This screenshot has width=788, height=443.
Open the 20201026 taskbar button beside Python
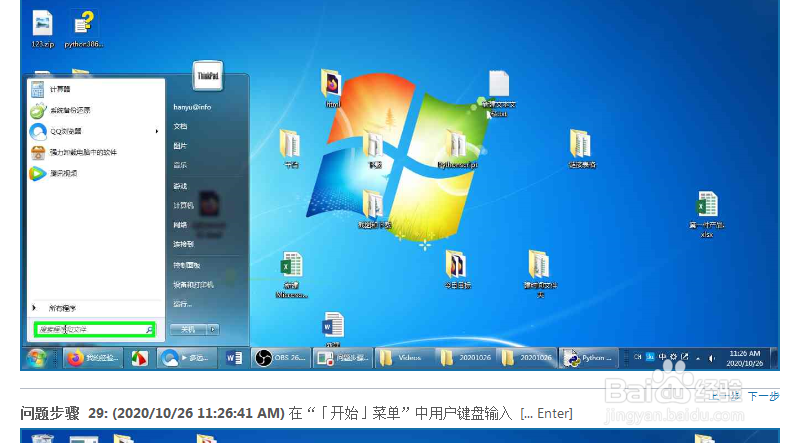coord(527,358)
